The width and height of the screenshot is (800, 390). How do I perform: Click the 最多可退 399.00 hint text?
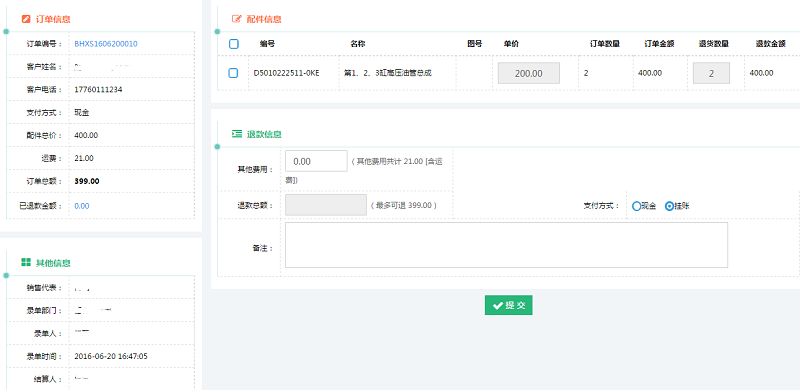pos(404,205)
